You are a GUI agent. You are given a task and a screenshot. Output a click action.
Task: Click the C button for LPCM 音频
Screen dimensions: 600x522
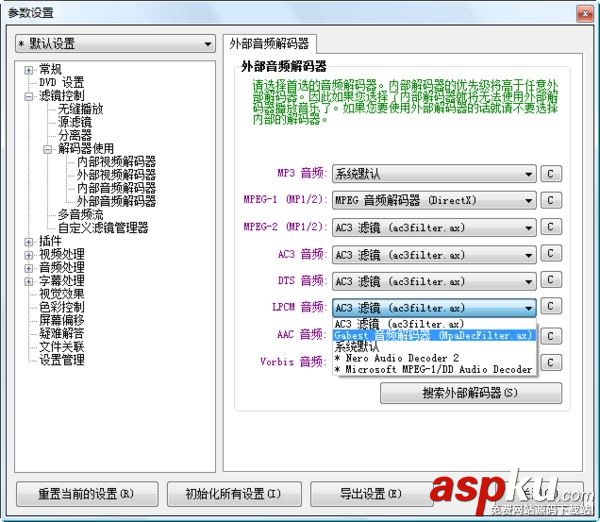(x=551, y=306)
